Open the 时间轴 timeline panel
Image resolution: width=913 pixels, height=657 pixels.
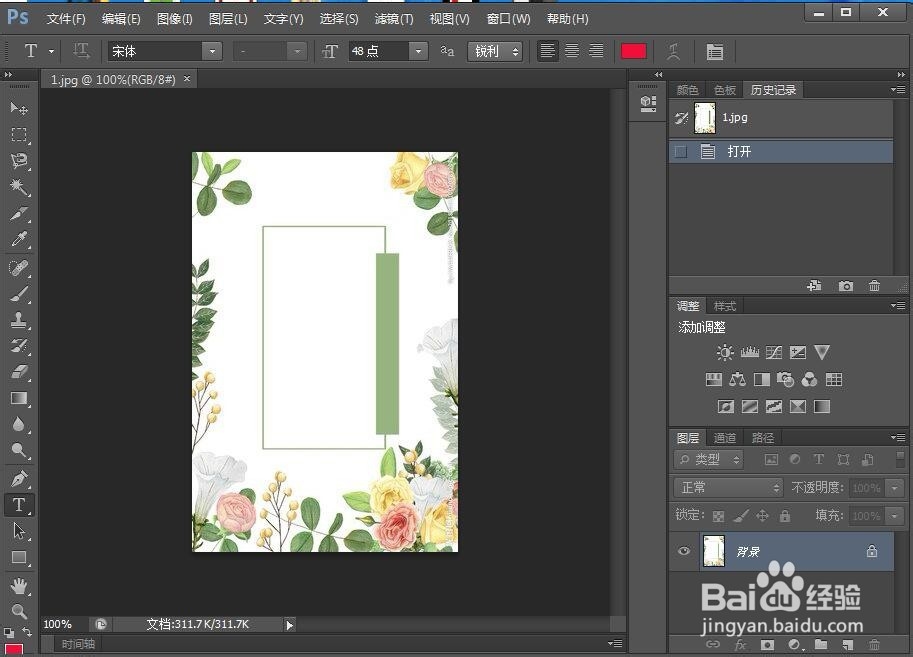[78, 644]
